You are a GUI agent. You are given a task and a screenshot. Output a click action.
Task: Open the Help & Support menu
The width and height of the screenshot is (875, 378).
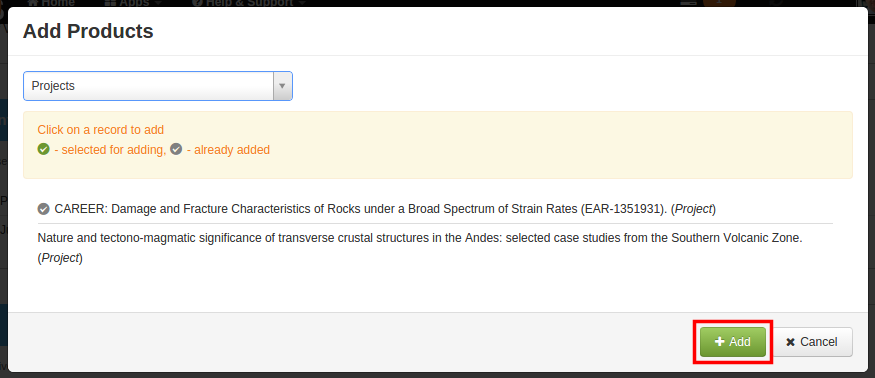click(249, 3)
